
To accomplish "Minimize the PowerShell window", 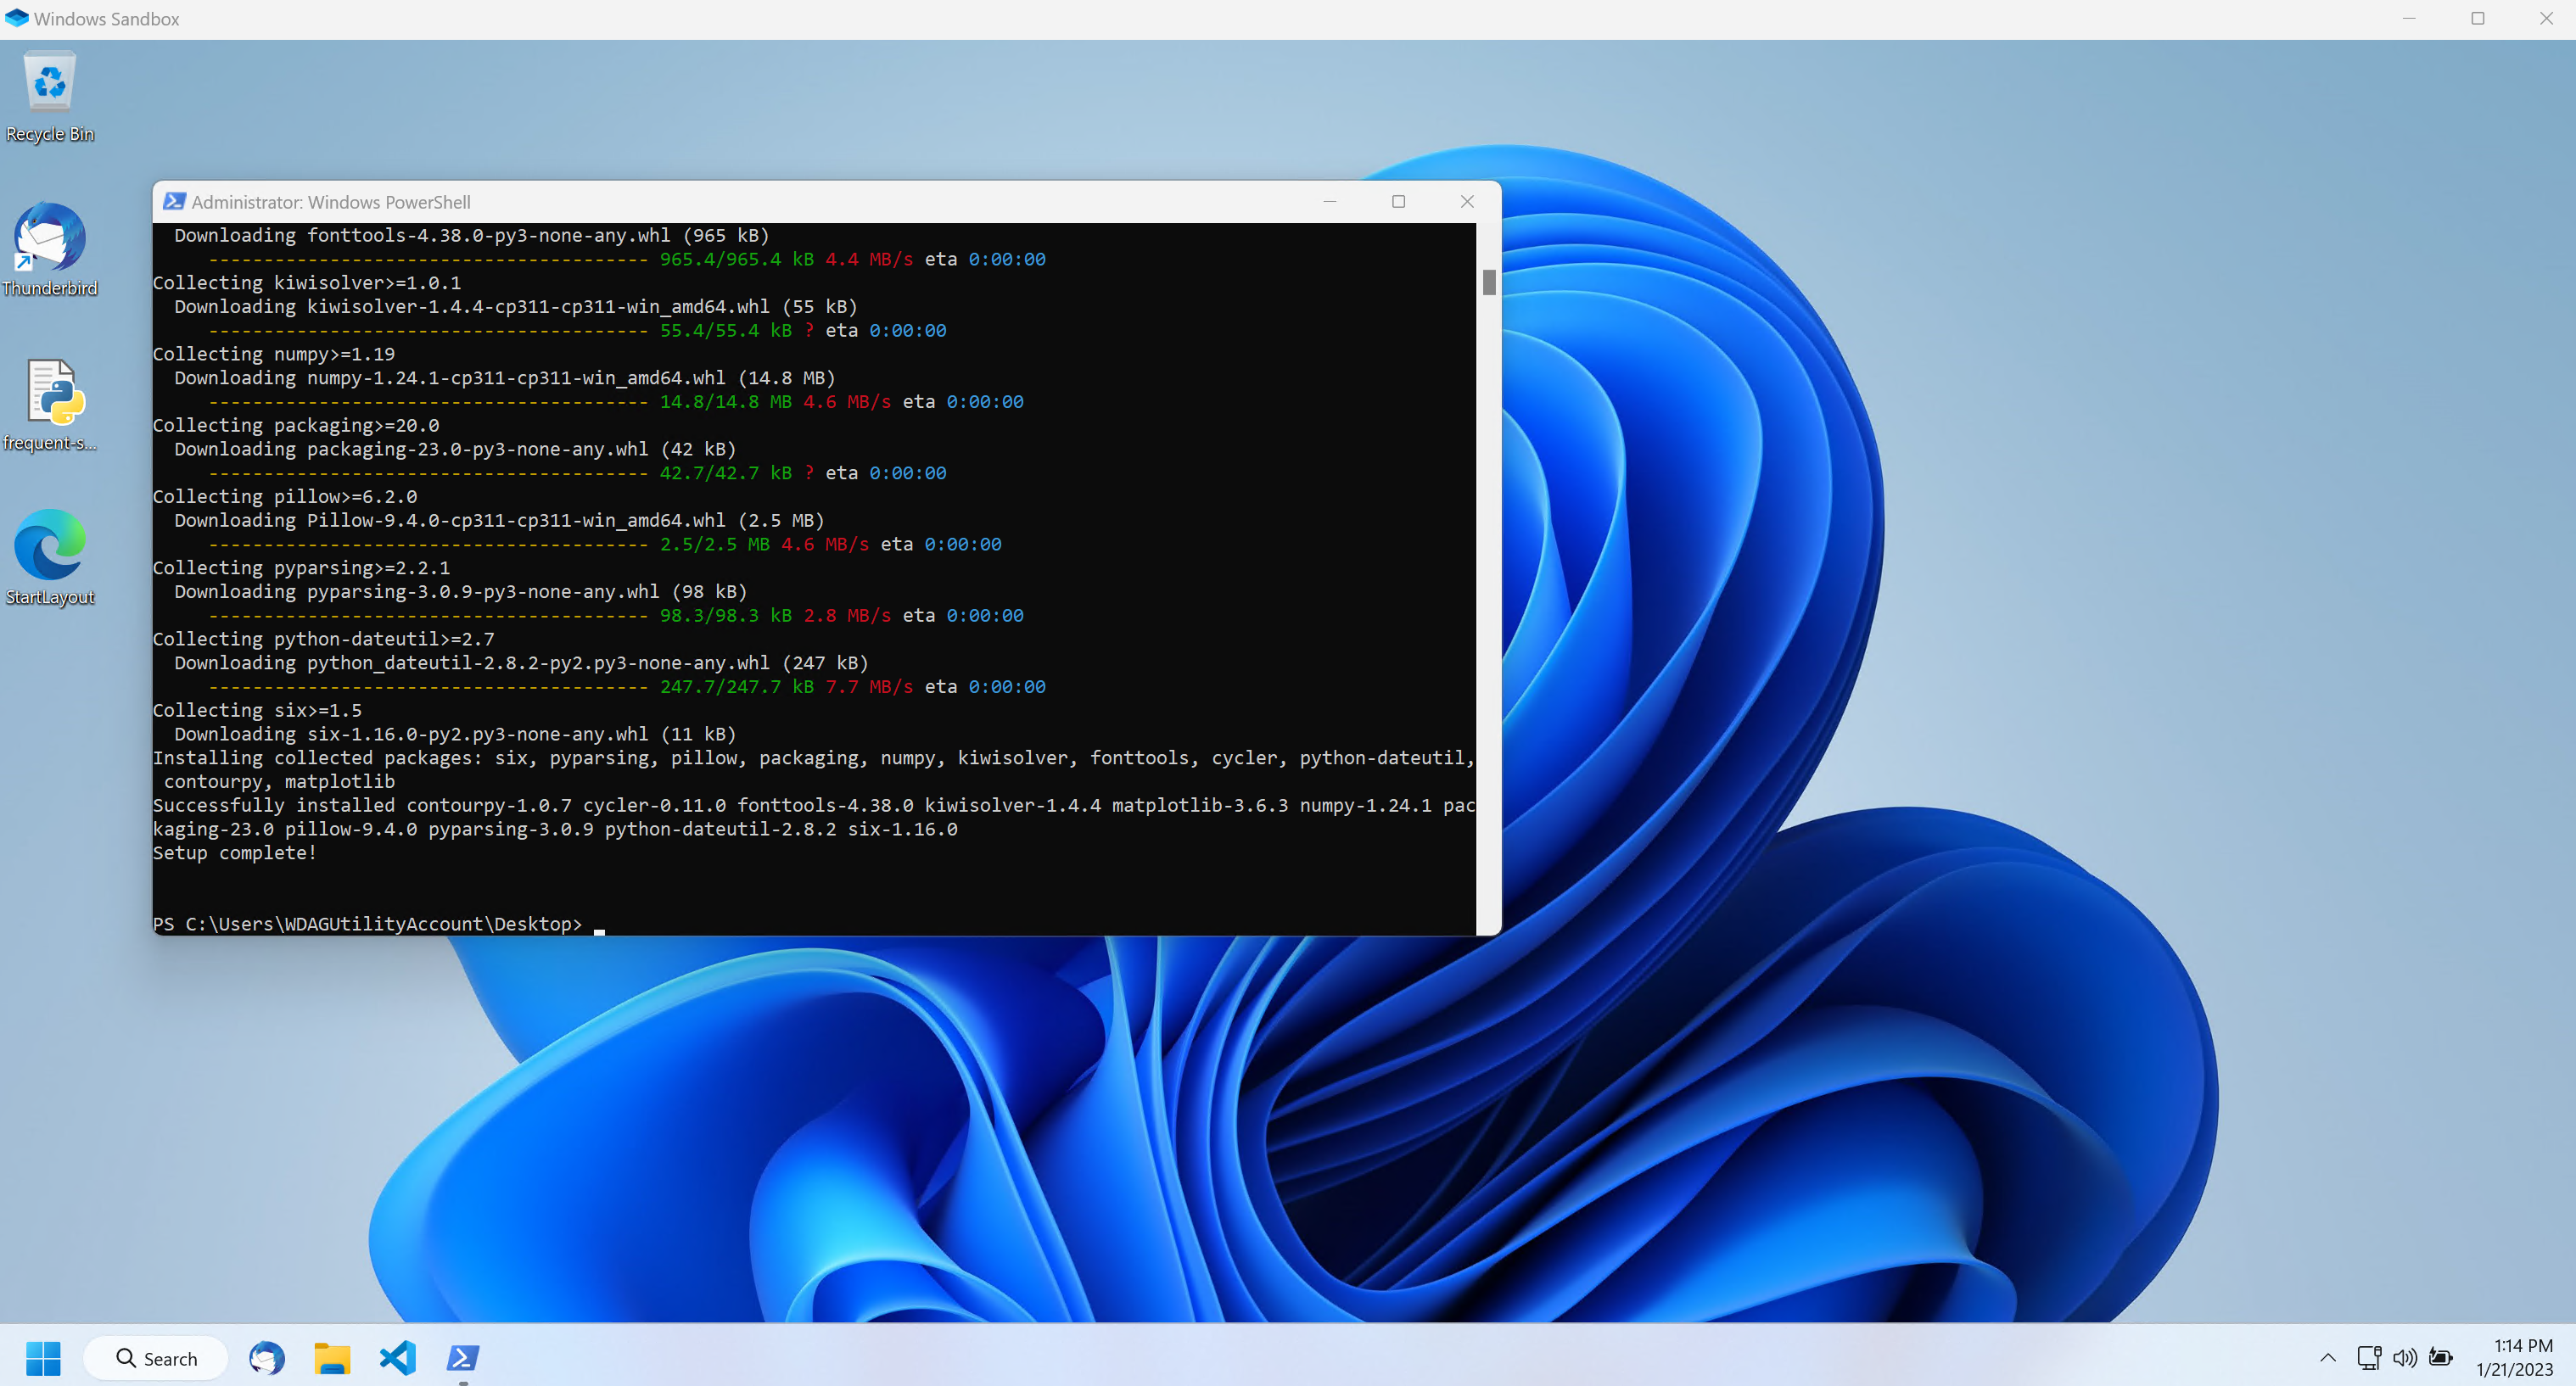I will [x=1329, y=201].
